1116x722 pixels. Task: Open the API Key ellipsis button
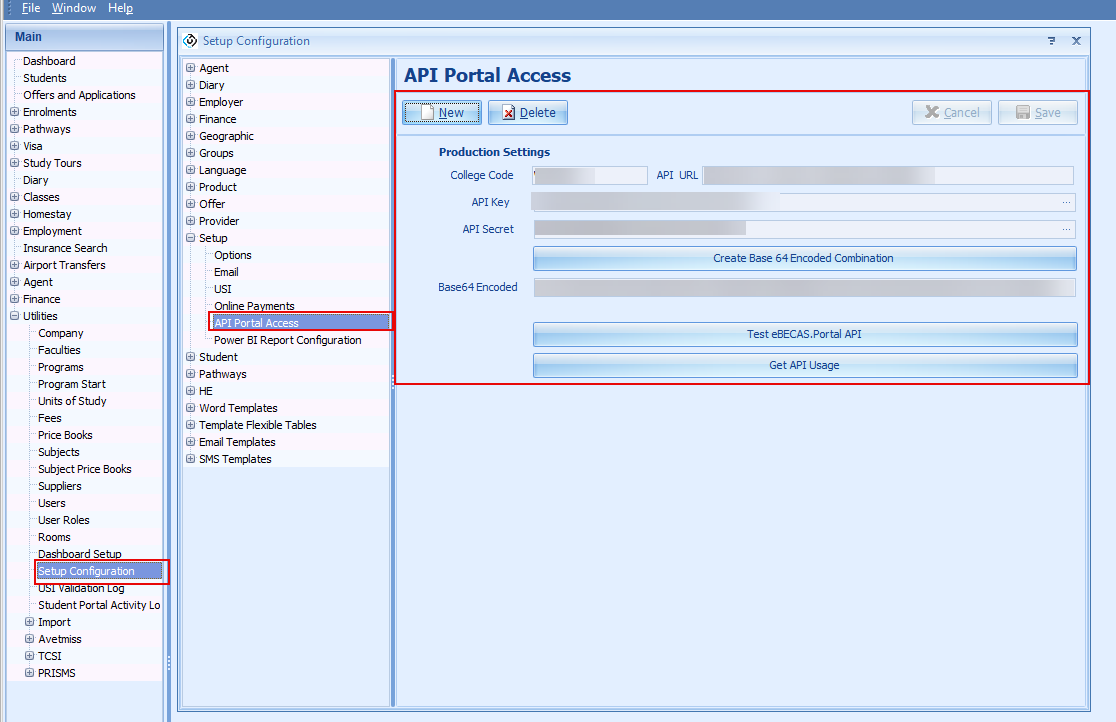1067,203
